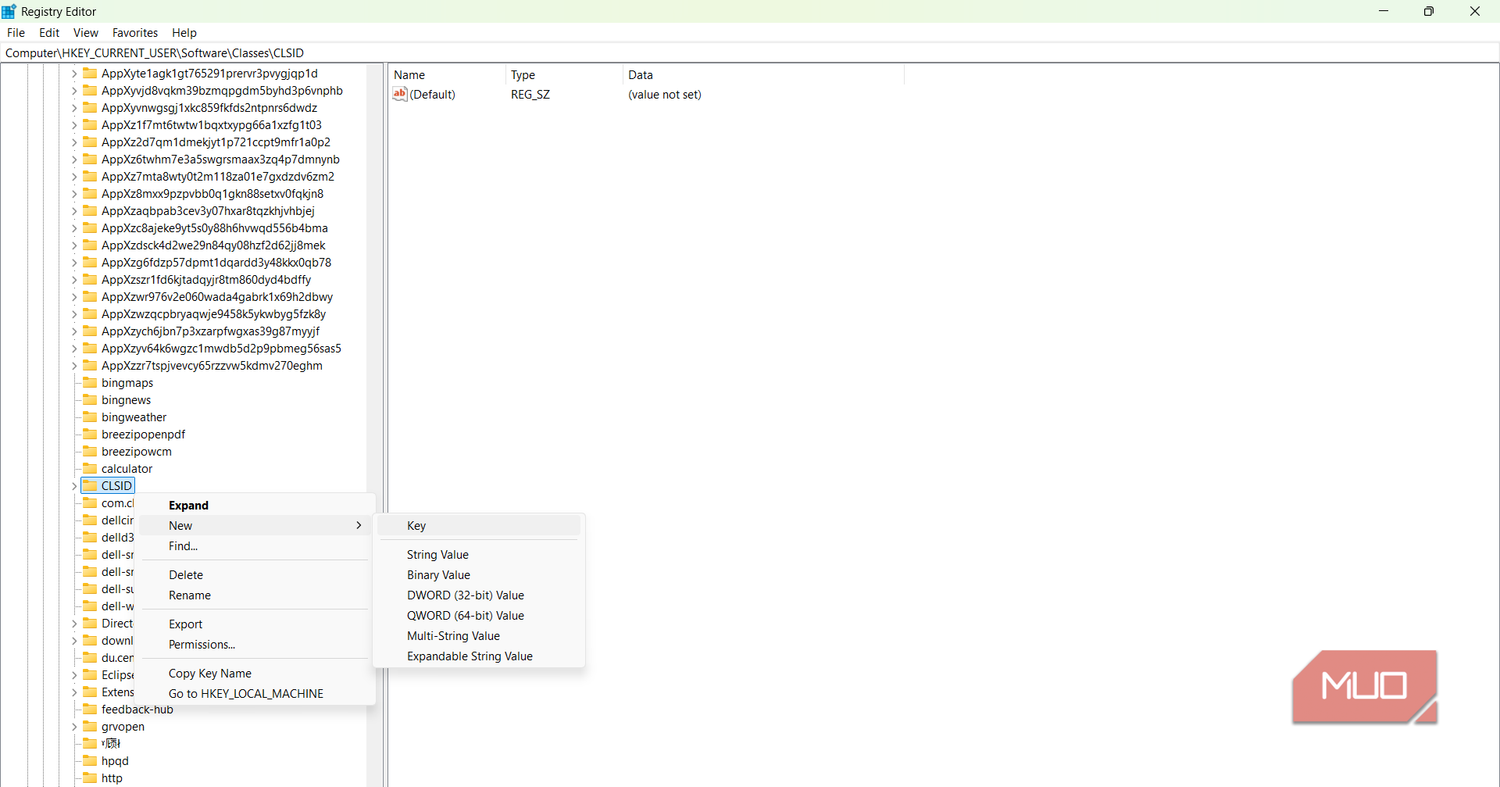
Task: Choose Expandable String Value
Action: click(x=479, y=657)
